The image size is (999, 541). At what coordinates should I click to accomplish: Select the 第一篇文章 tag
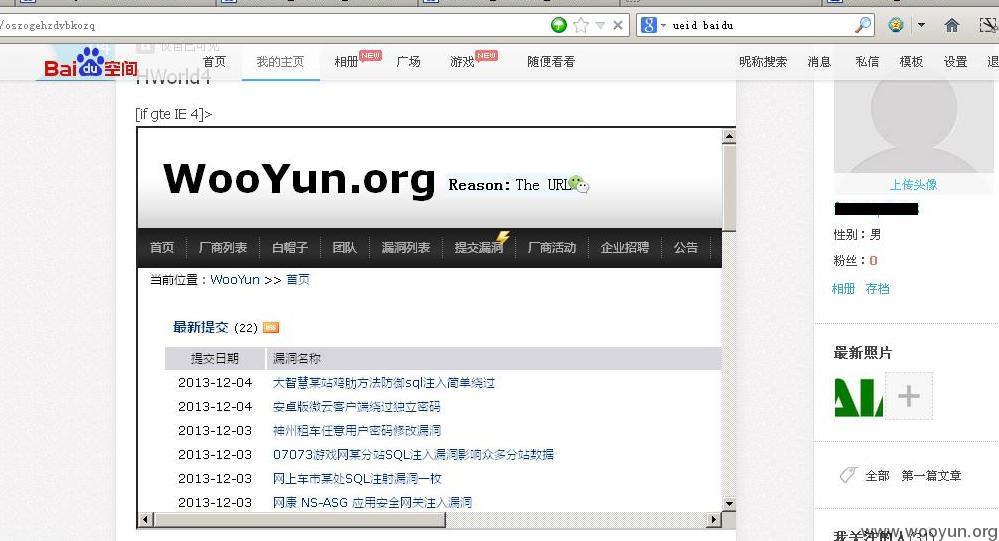tap(931, 476)
